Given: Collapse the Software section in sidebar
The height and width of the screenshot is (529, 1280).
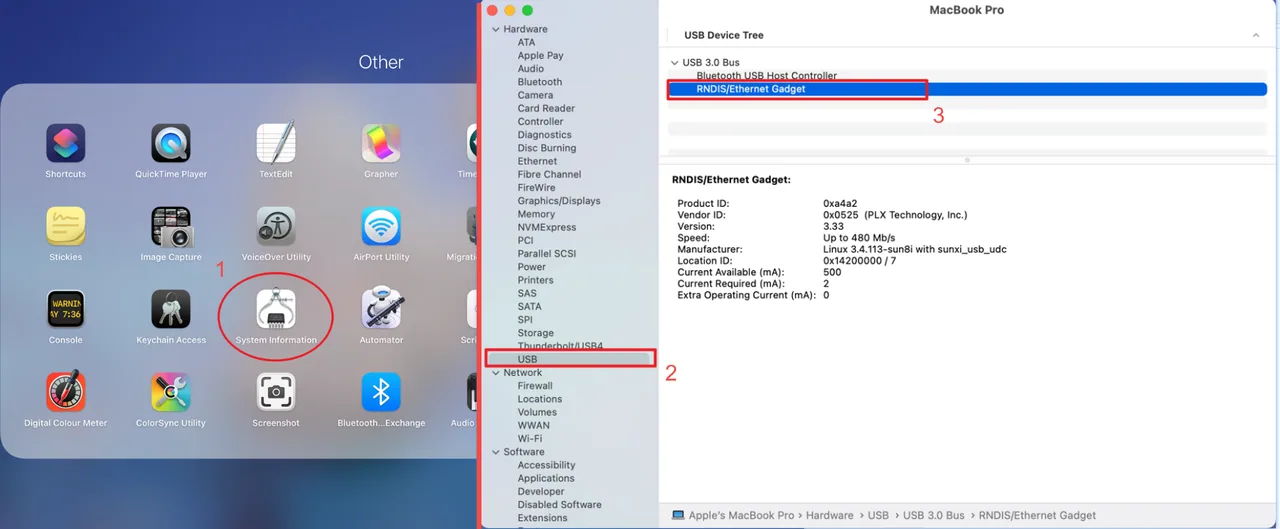Looking at the screenshot, I should tap(494, 452).
